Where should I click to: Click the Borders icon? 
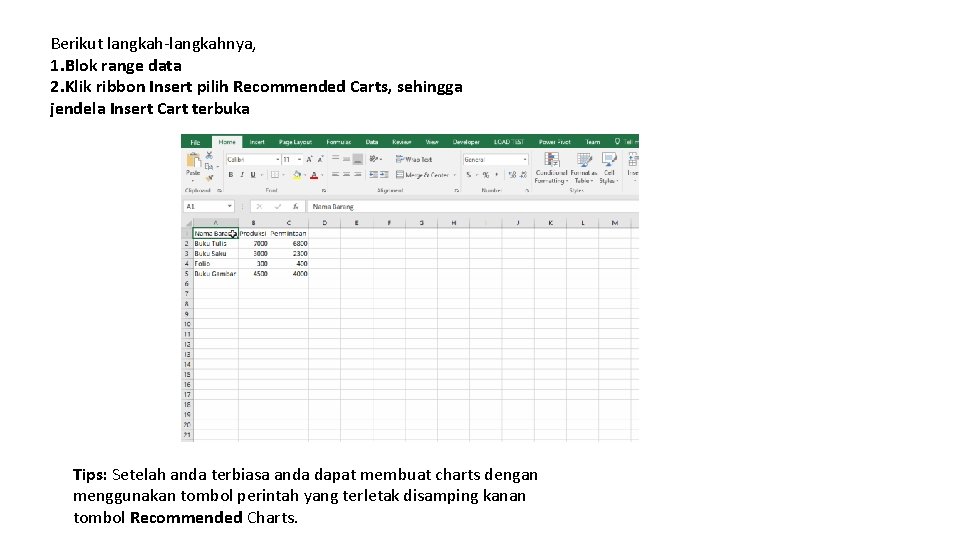[x=275, y=174]
